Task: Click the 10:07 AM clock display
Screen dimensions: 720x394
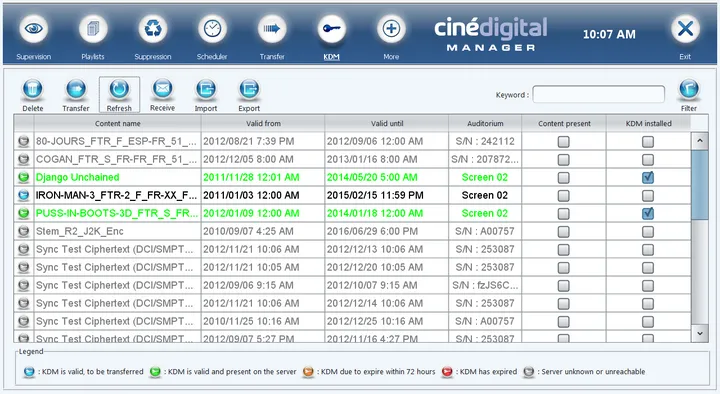Action: 609,34
